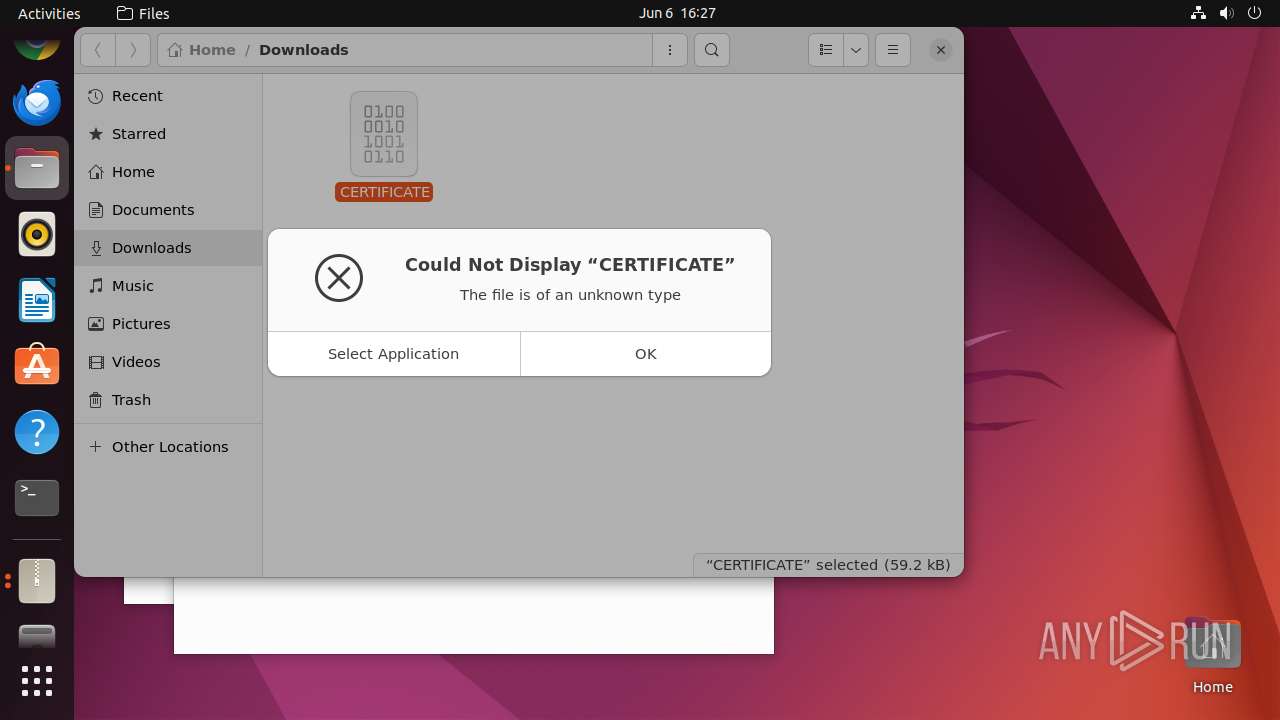This screenshot has height=720, width=1280.
Task: Click the CERTIFICATE file name label
Action: pos(384,192)
